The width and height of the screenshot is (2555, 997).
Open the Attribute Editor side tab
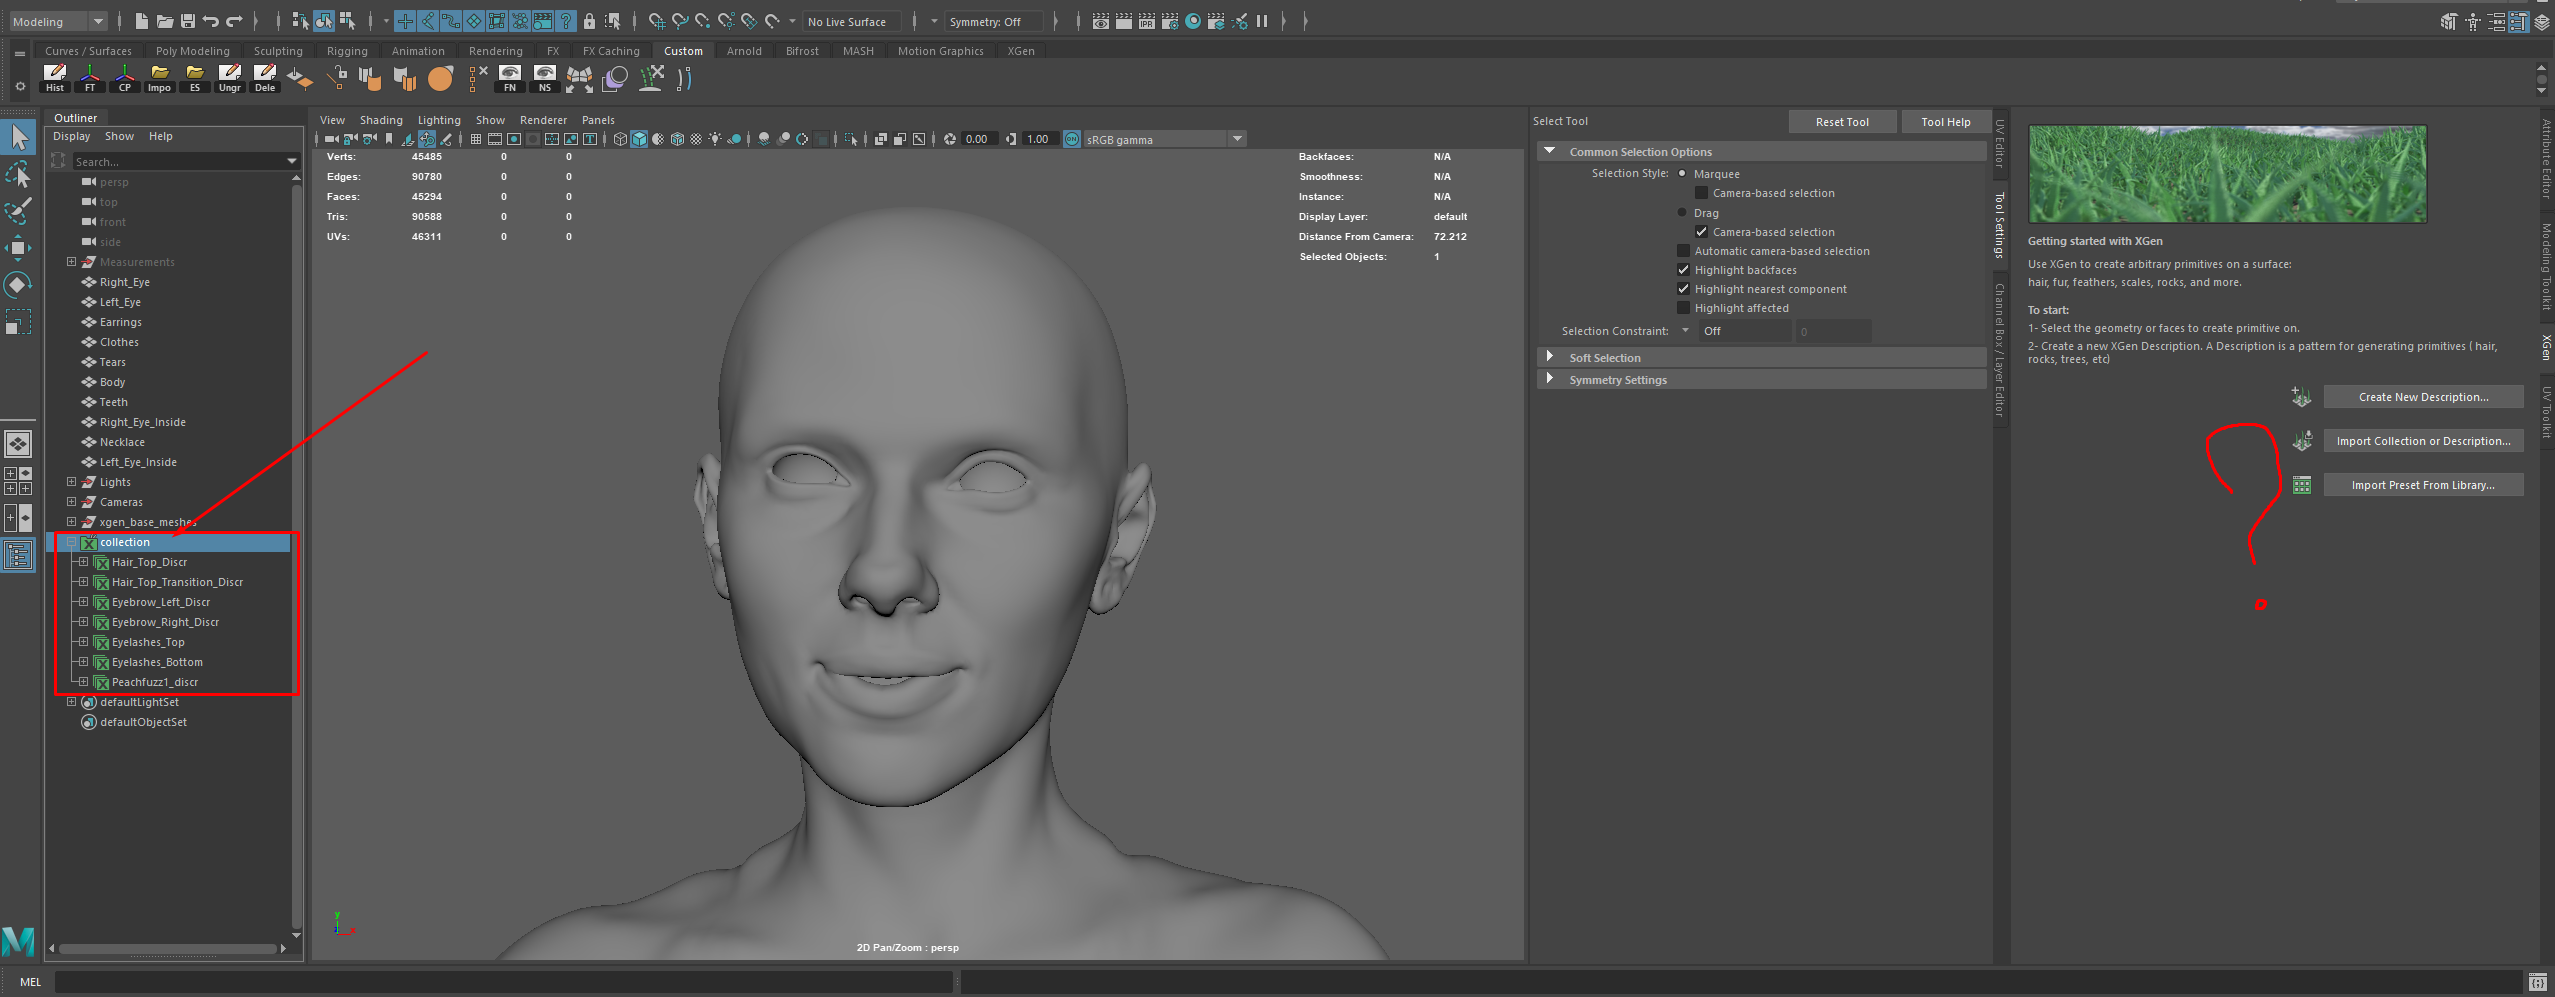coord(2546,158)
